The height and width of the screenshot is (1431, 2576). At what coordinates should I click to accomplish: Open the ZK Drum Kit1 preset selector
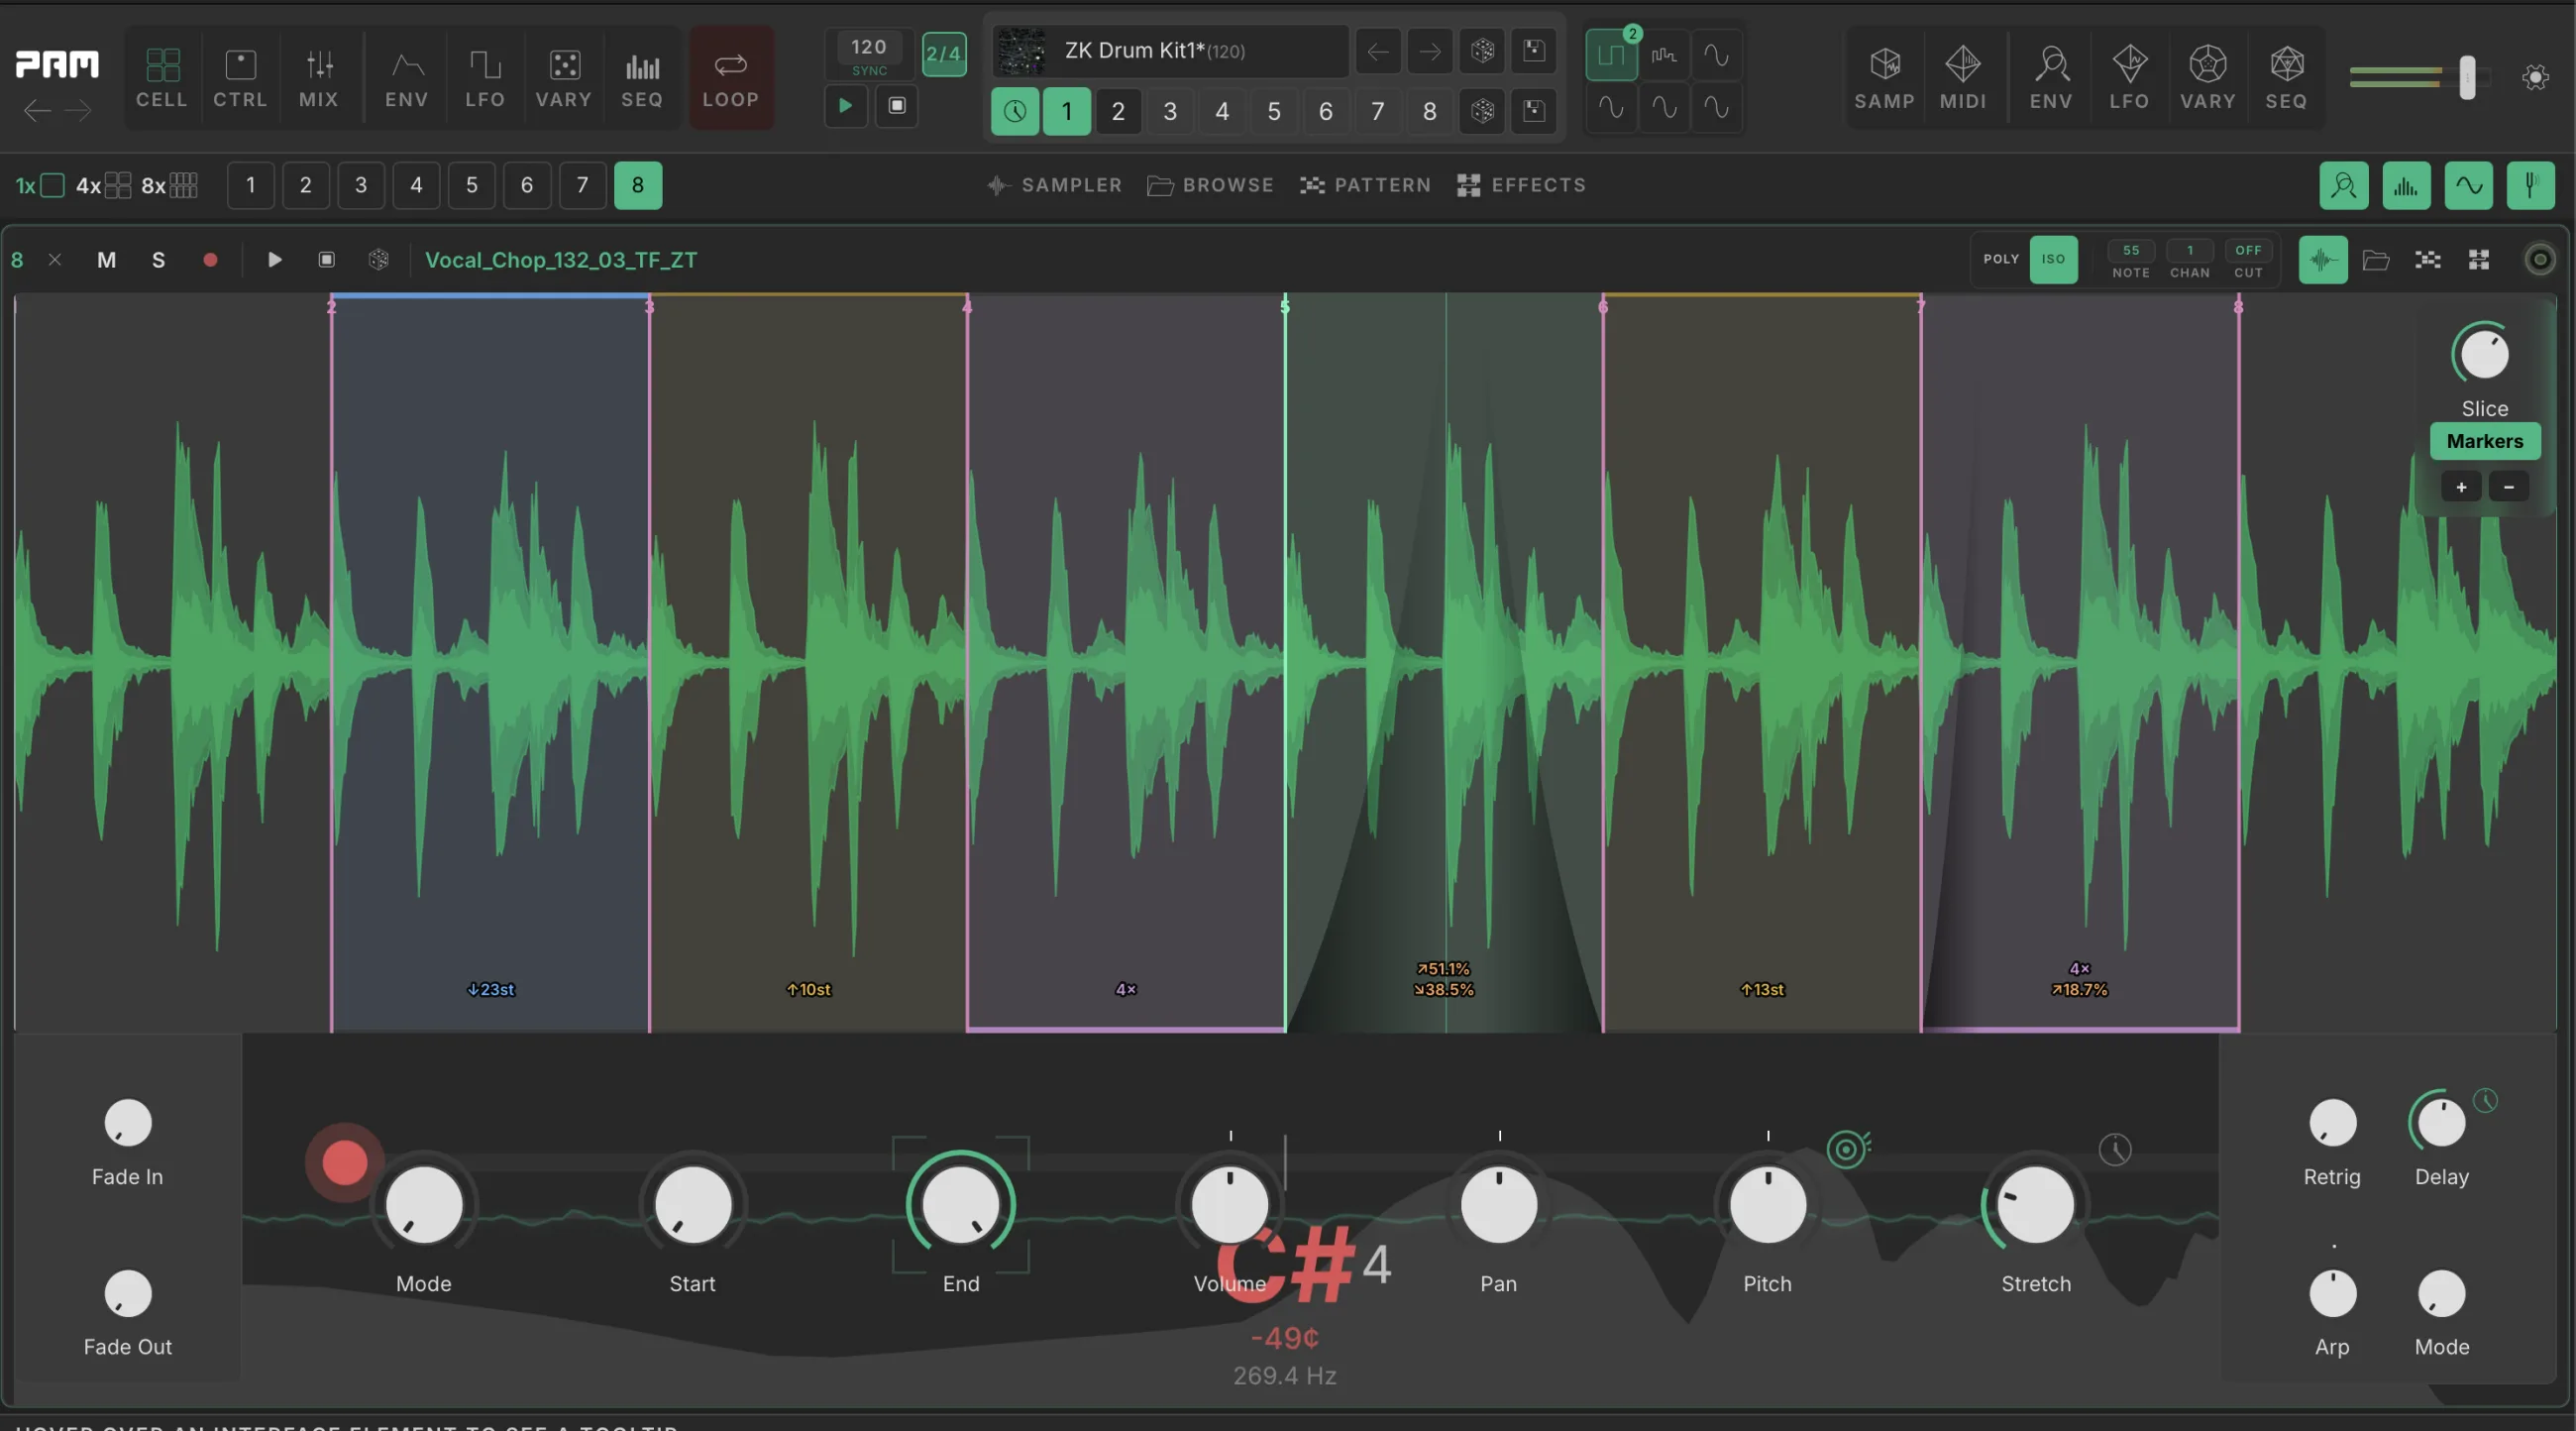click(1170, 51)
